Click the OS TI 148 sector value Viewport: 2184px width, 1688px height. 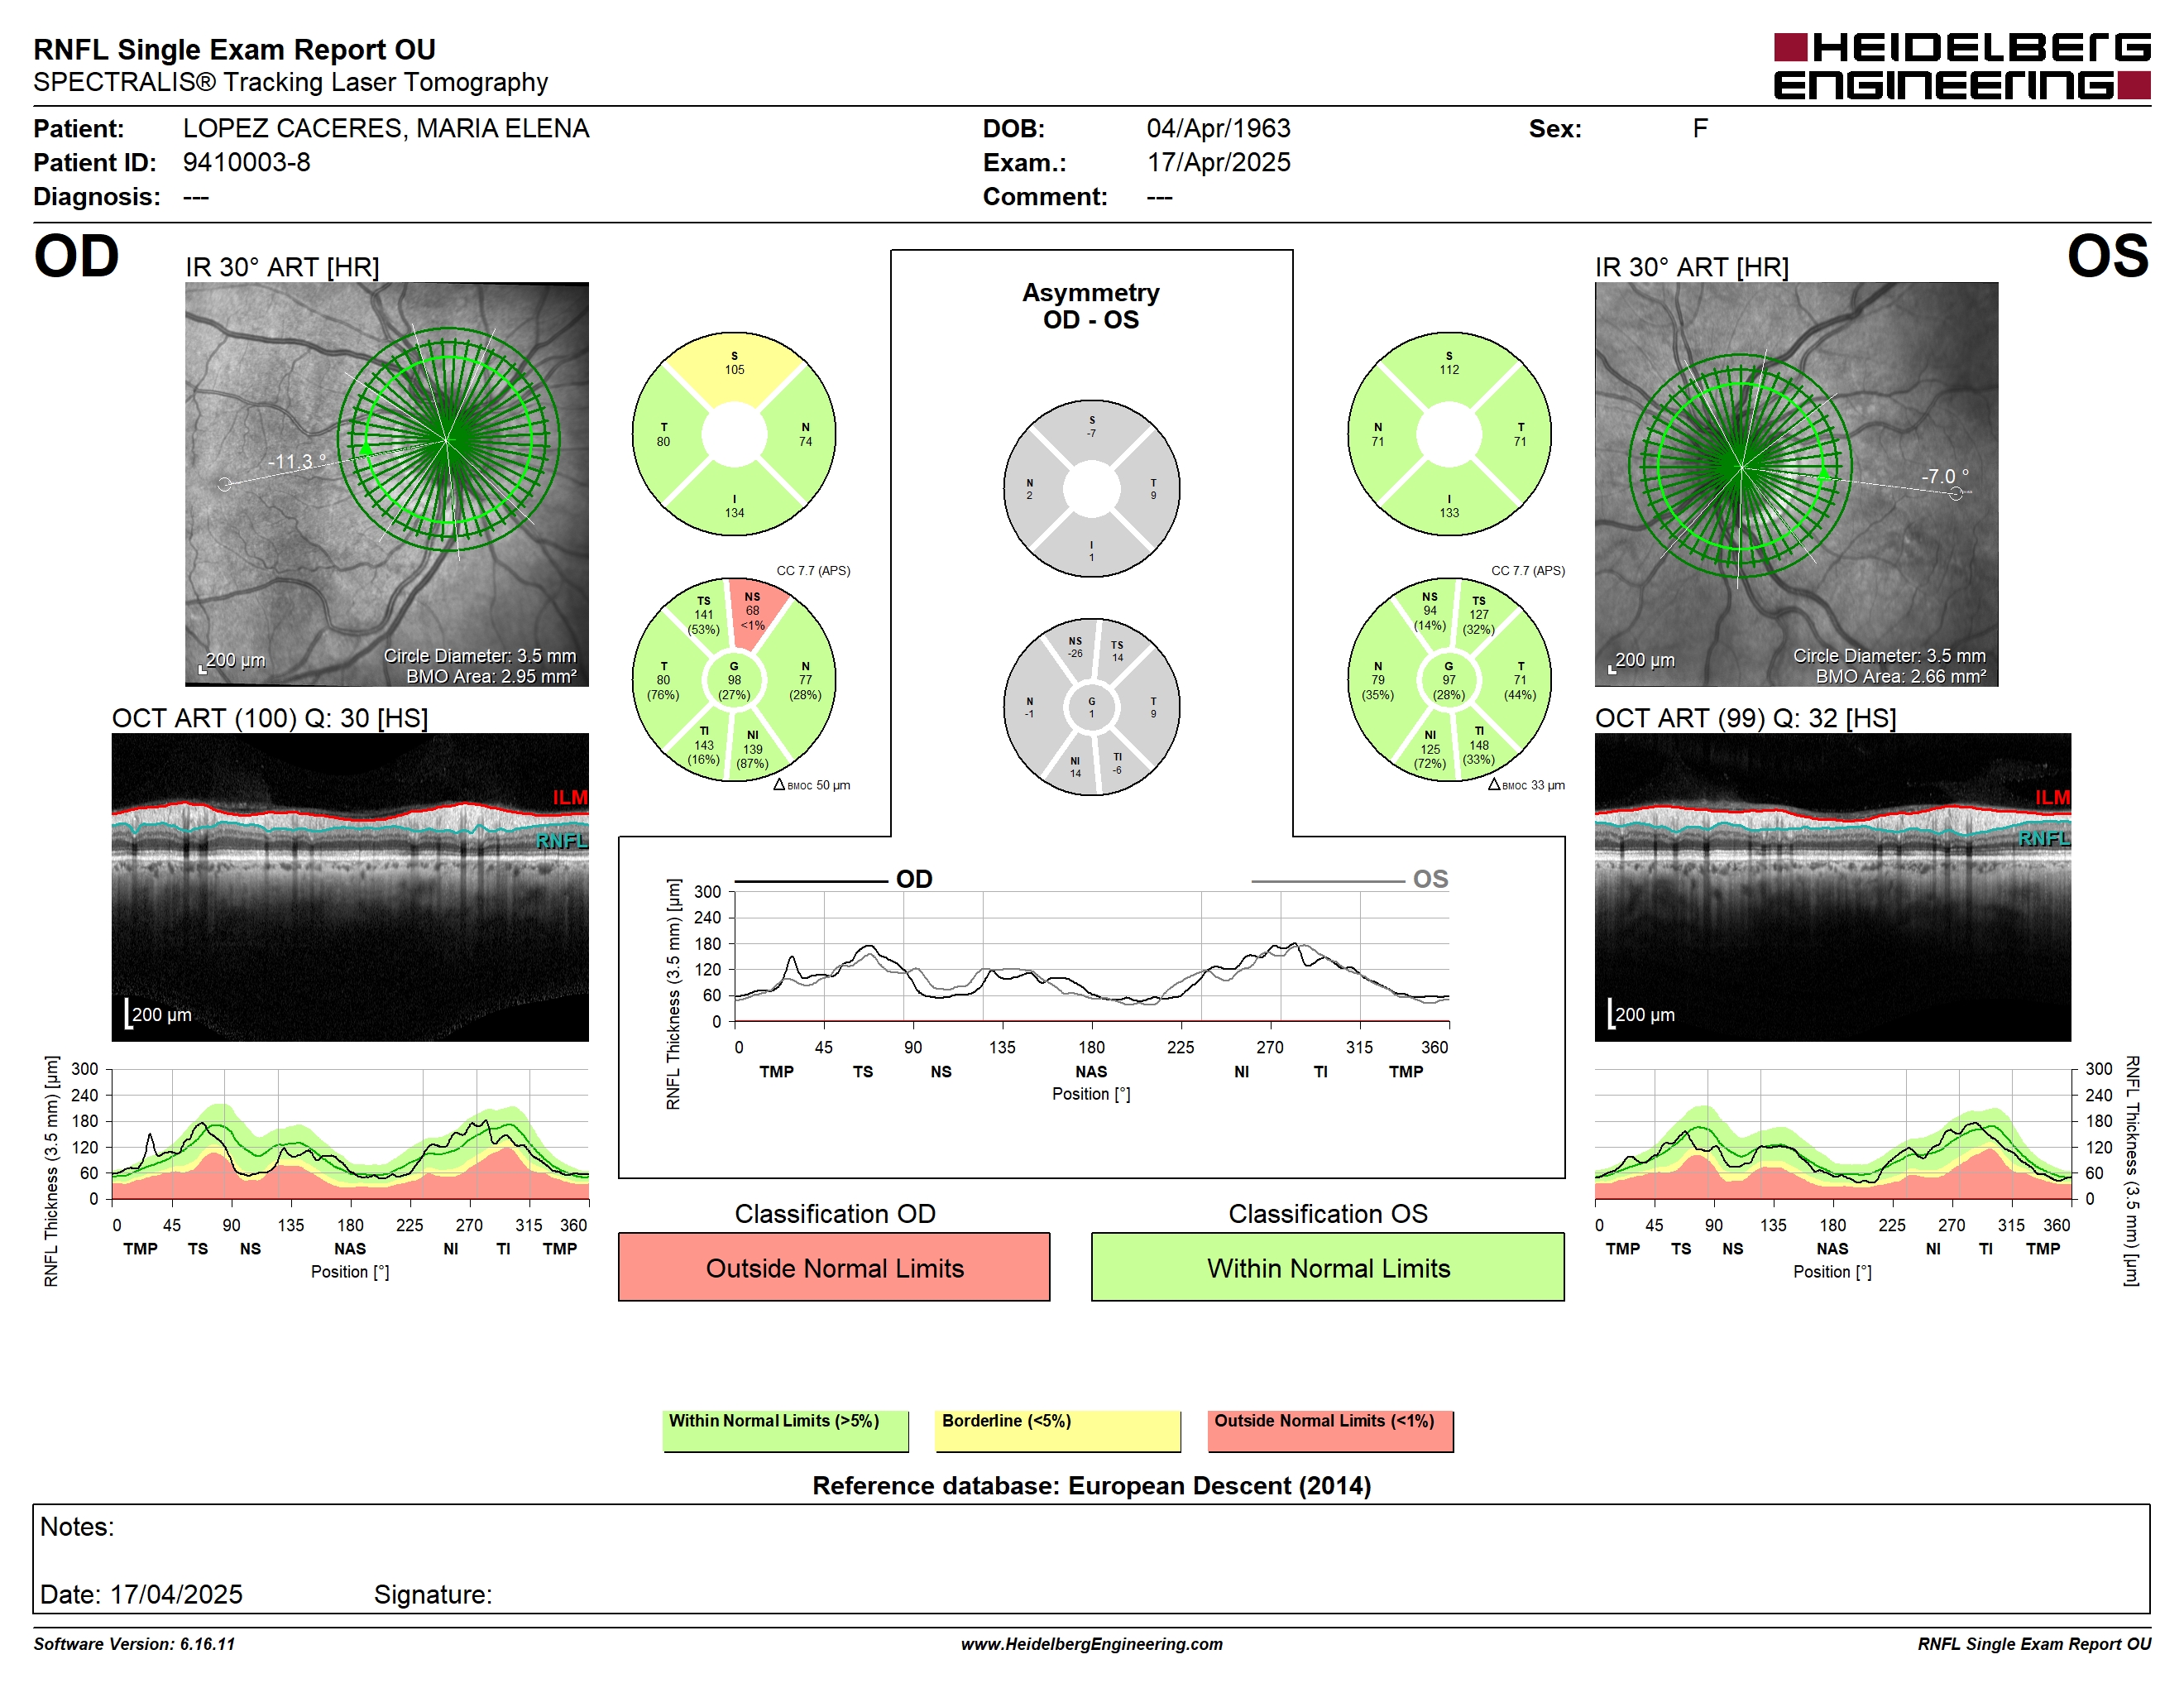coord(1479,746)
